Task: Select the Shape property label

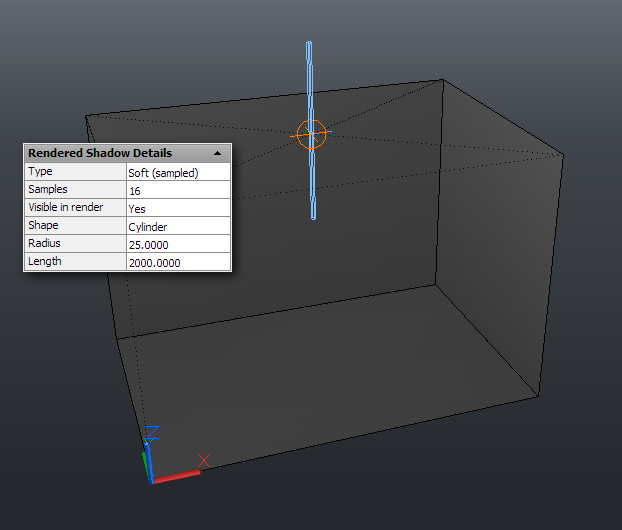Action: pos(43,225)
